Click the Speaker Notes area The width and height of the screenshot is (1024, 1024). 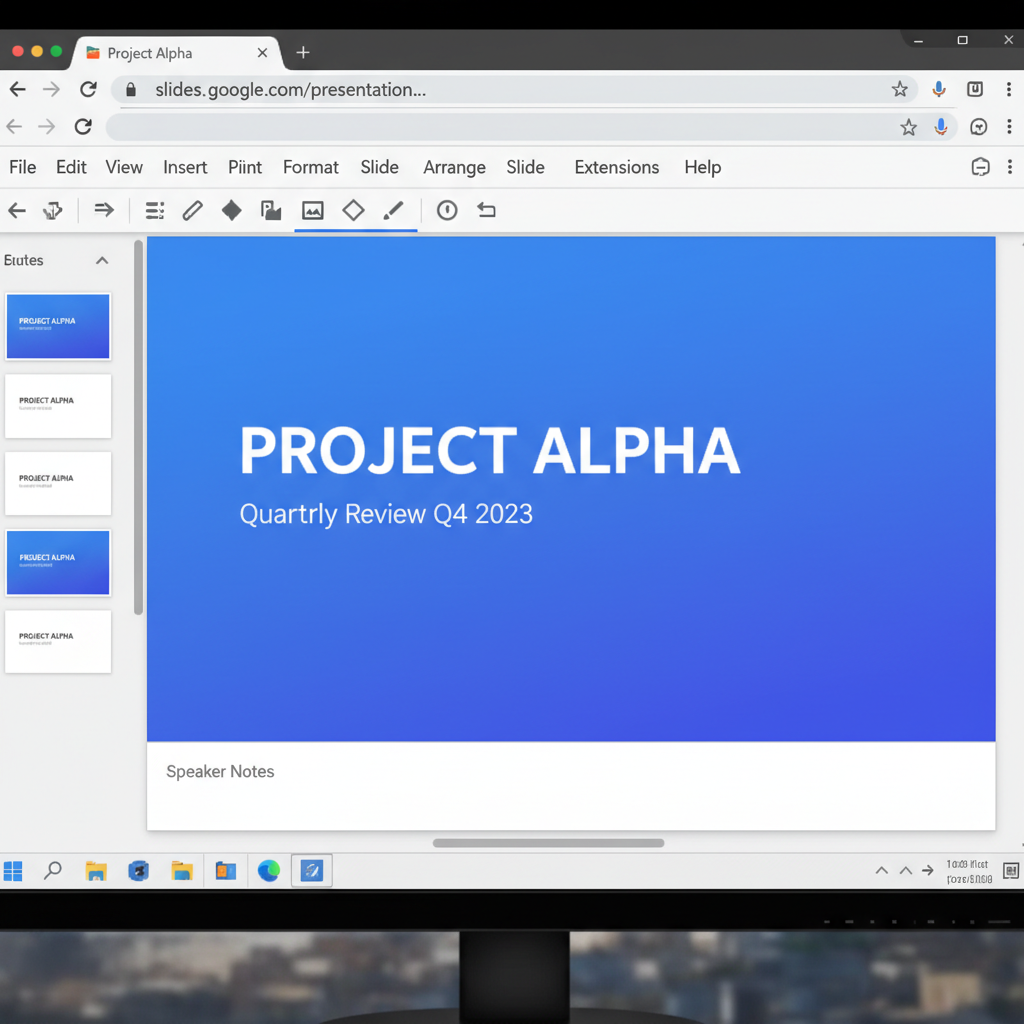400,785
